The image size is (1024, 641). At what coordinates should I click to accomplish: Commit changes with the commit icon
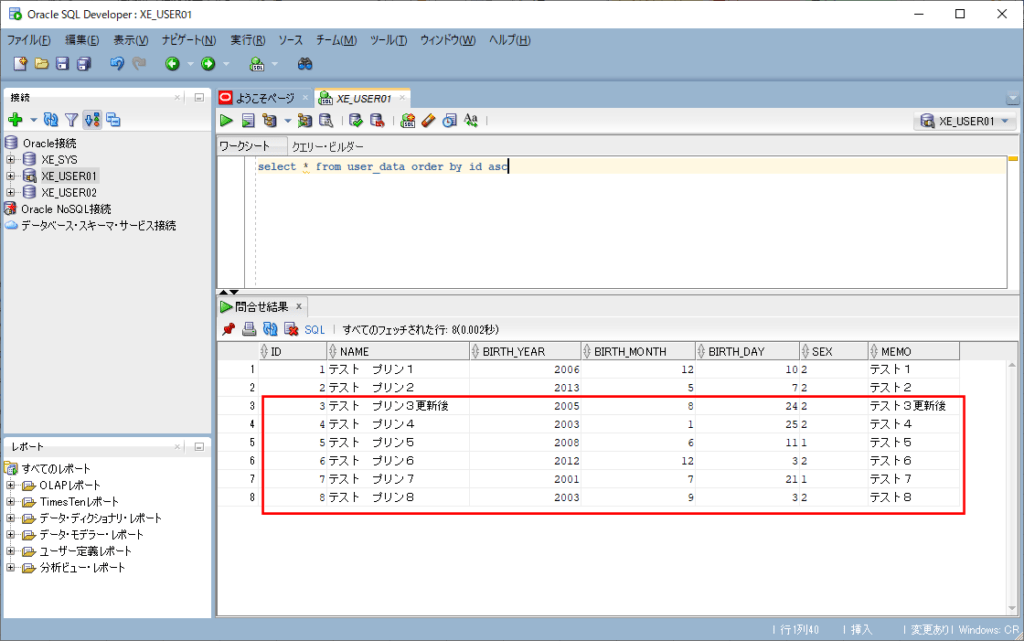355,121
